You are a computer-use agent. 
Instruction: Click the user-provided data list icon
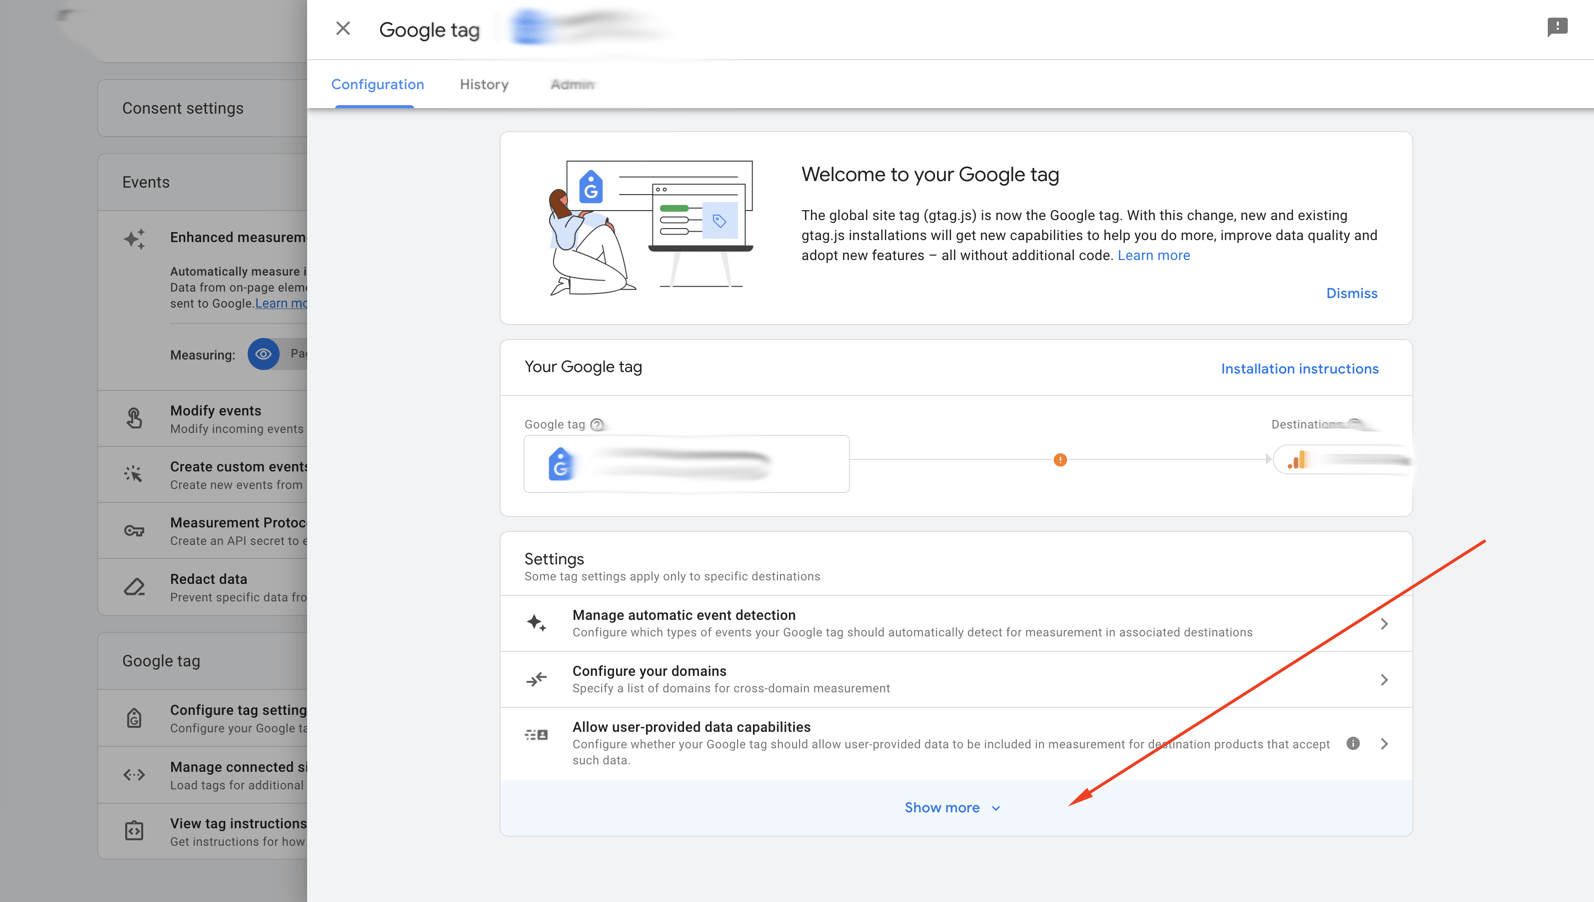tap(537, 735)
